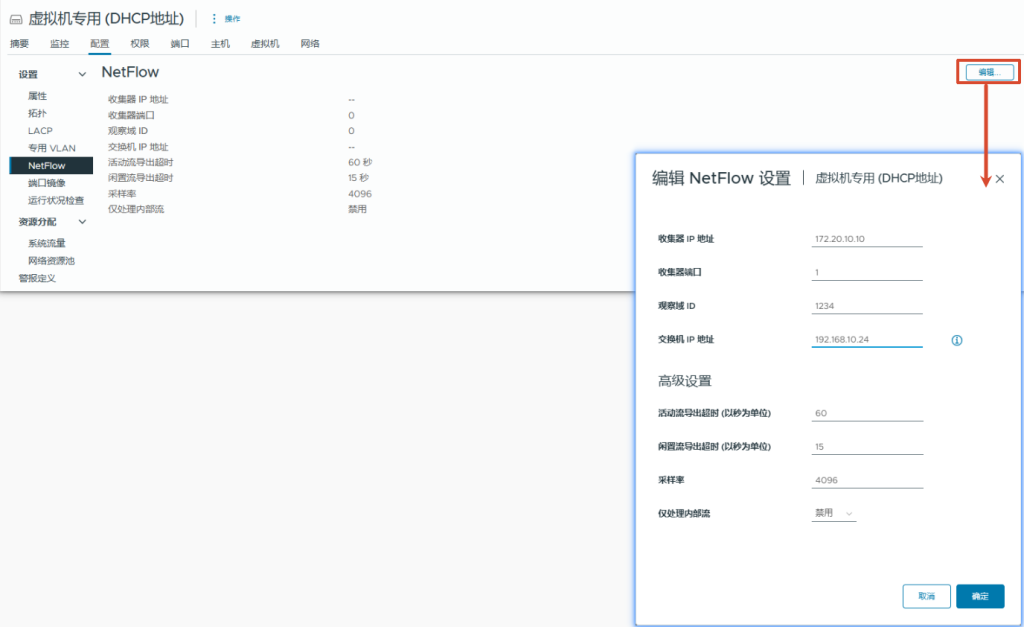Collapse the 设置 section in the sidebar

[x=82, y=73]
